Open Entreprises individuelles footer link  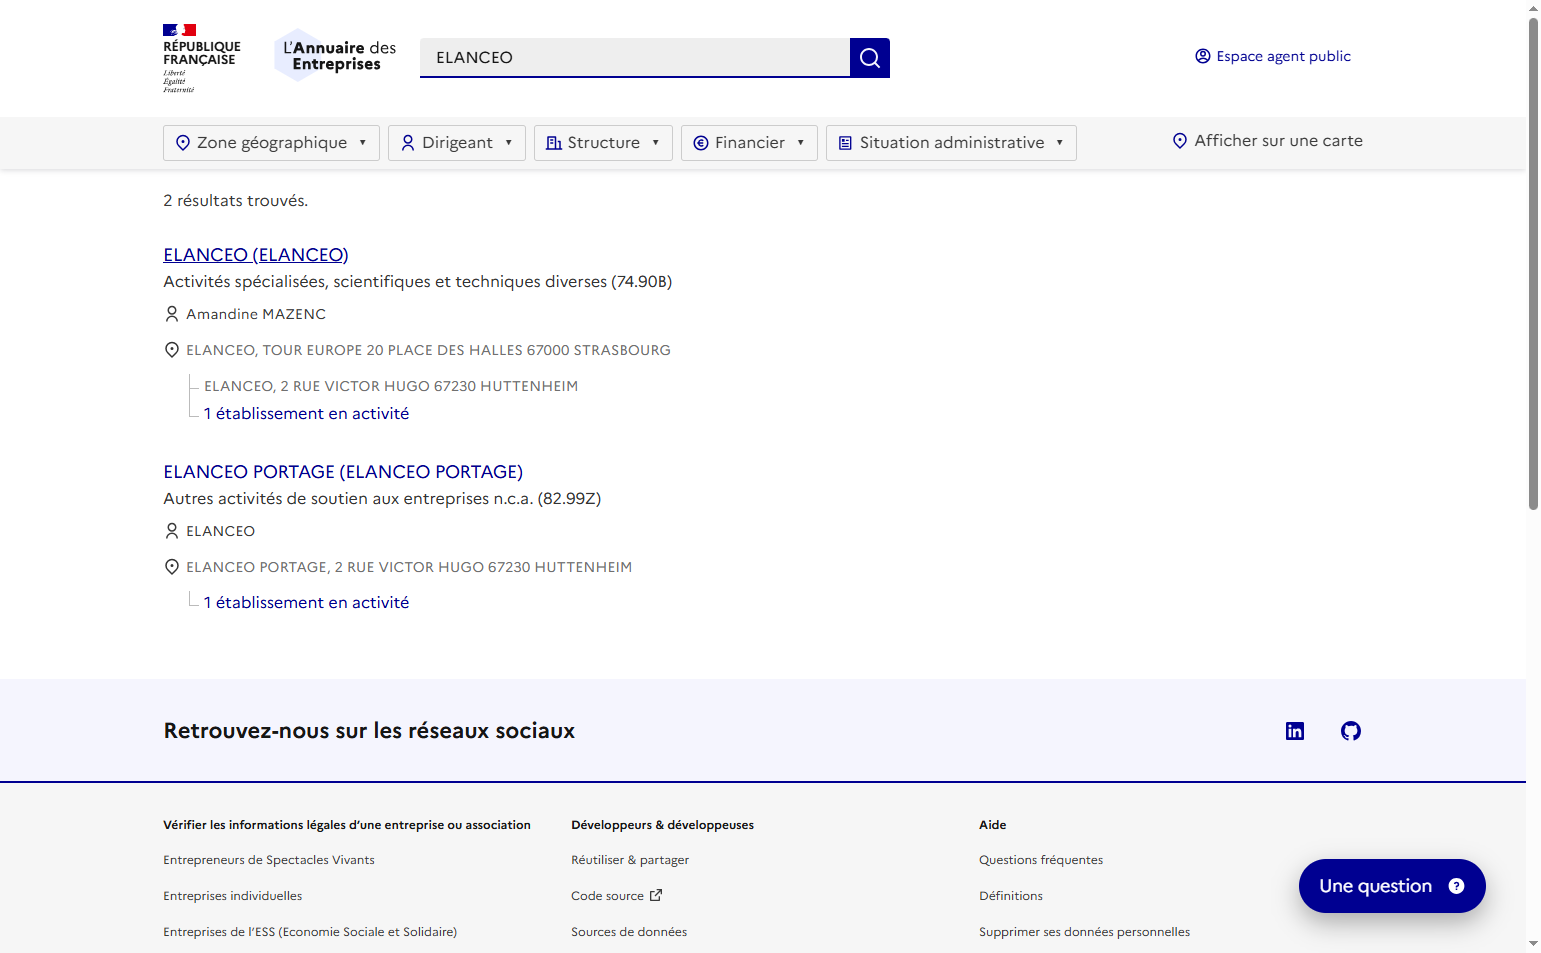(x=233, y=896)
